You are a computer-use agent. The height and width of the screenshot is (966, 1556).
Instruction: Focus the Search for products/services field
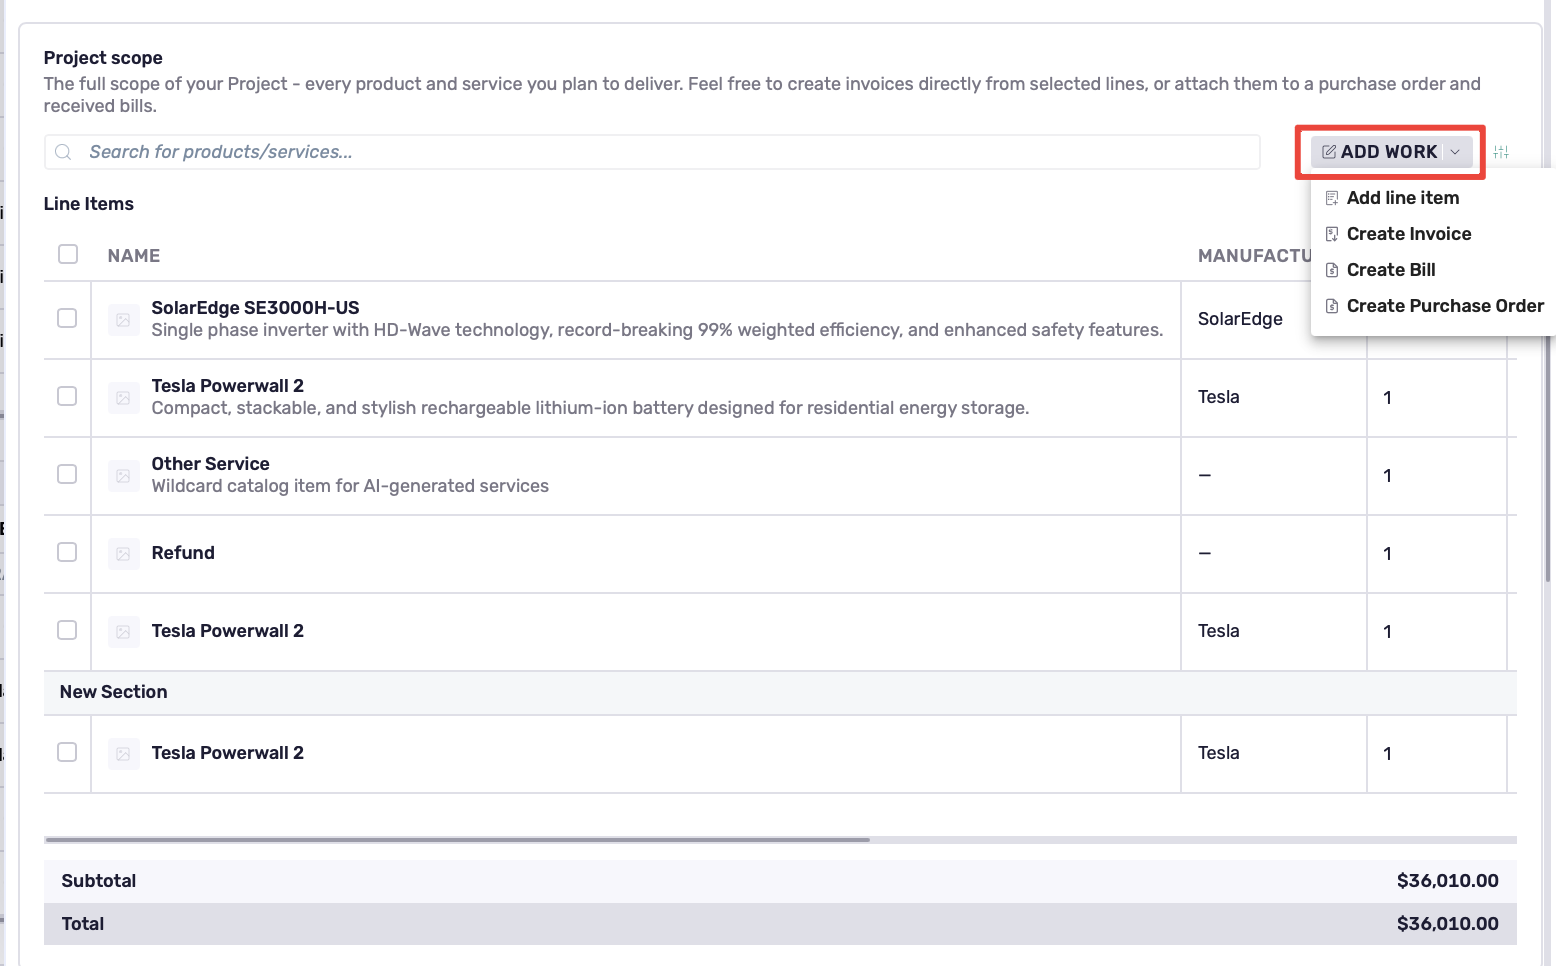pyautogui.click(x=652, y=152)
